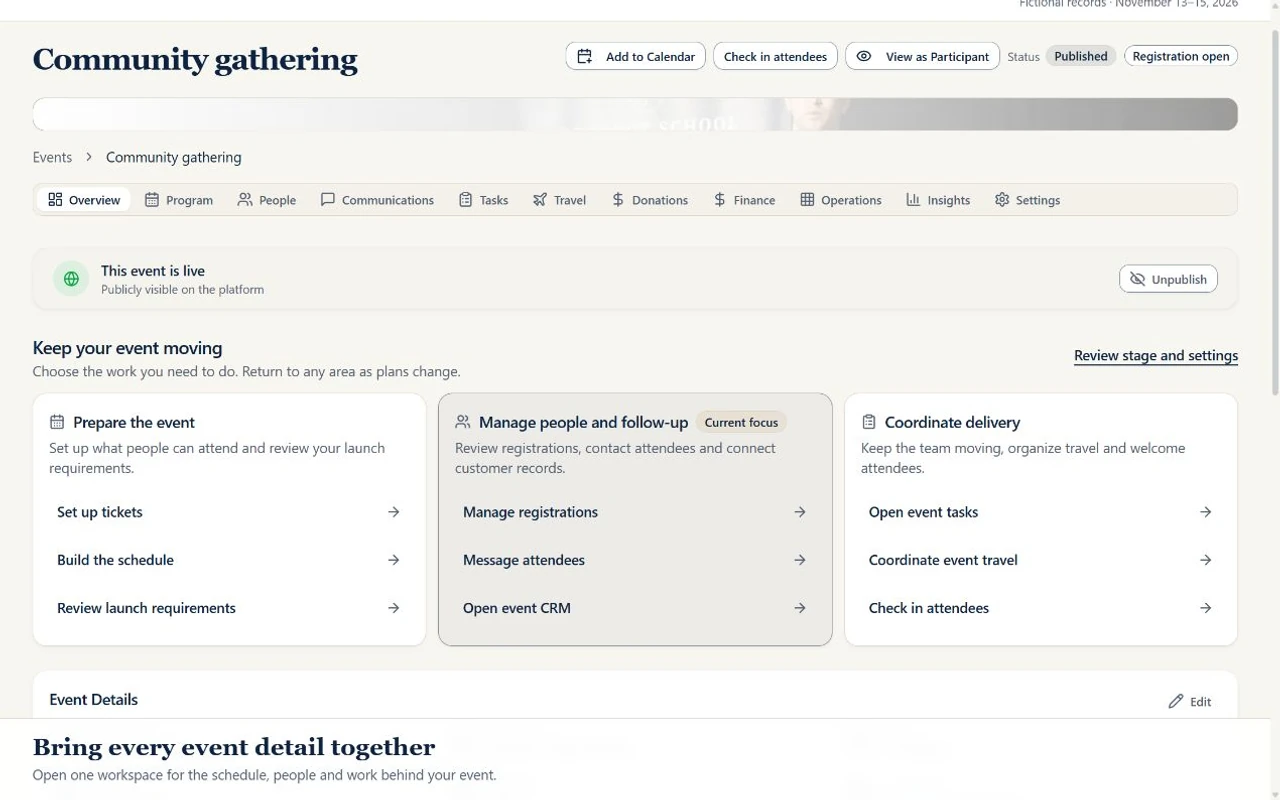This screenshot has height=800, width=1280.
Task: Click the eye icon in View as Participant
Action: click(864, 56)
